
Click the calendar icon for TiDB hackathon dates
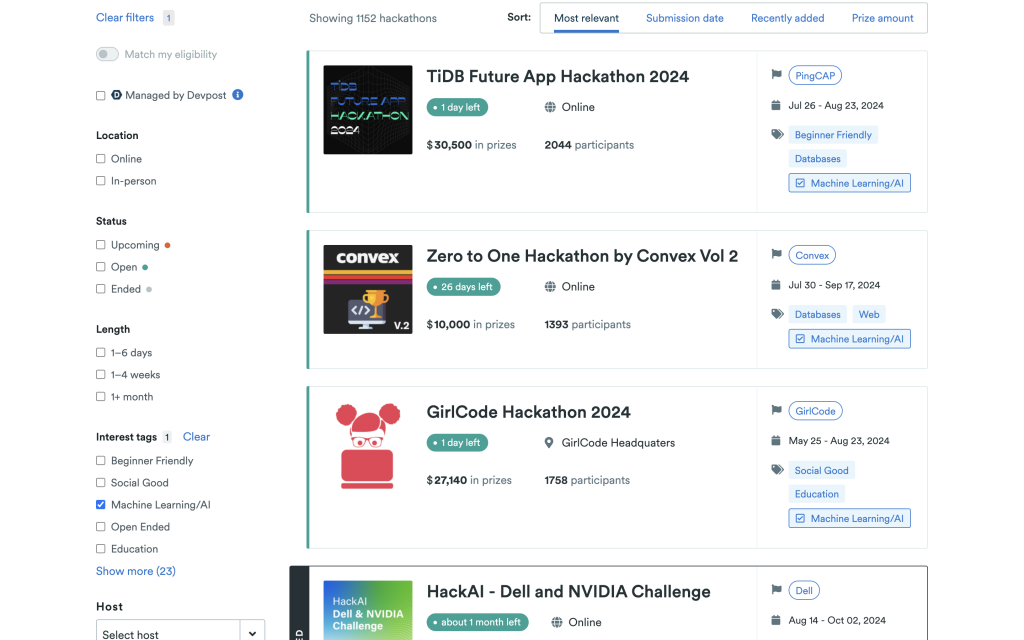[x=777, y=105]
